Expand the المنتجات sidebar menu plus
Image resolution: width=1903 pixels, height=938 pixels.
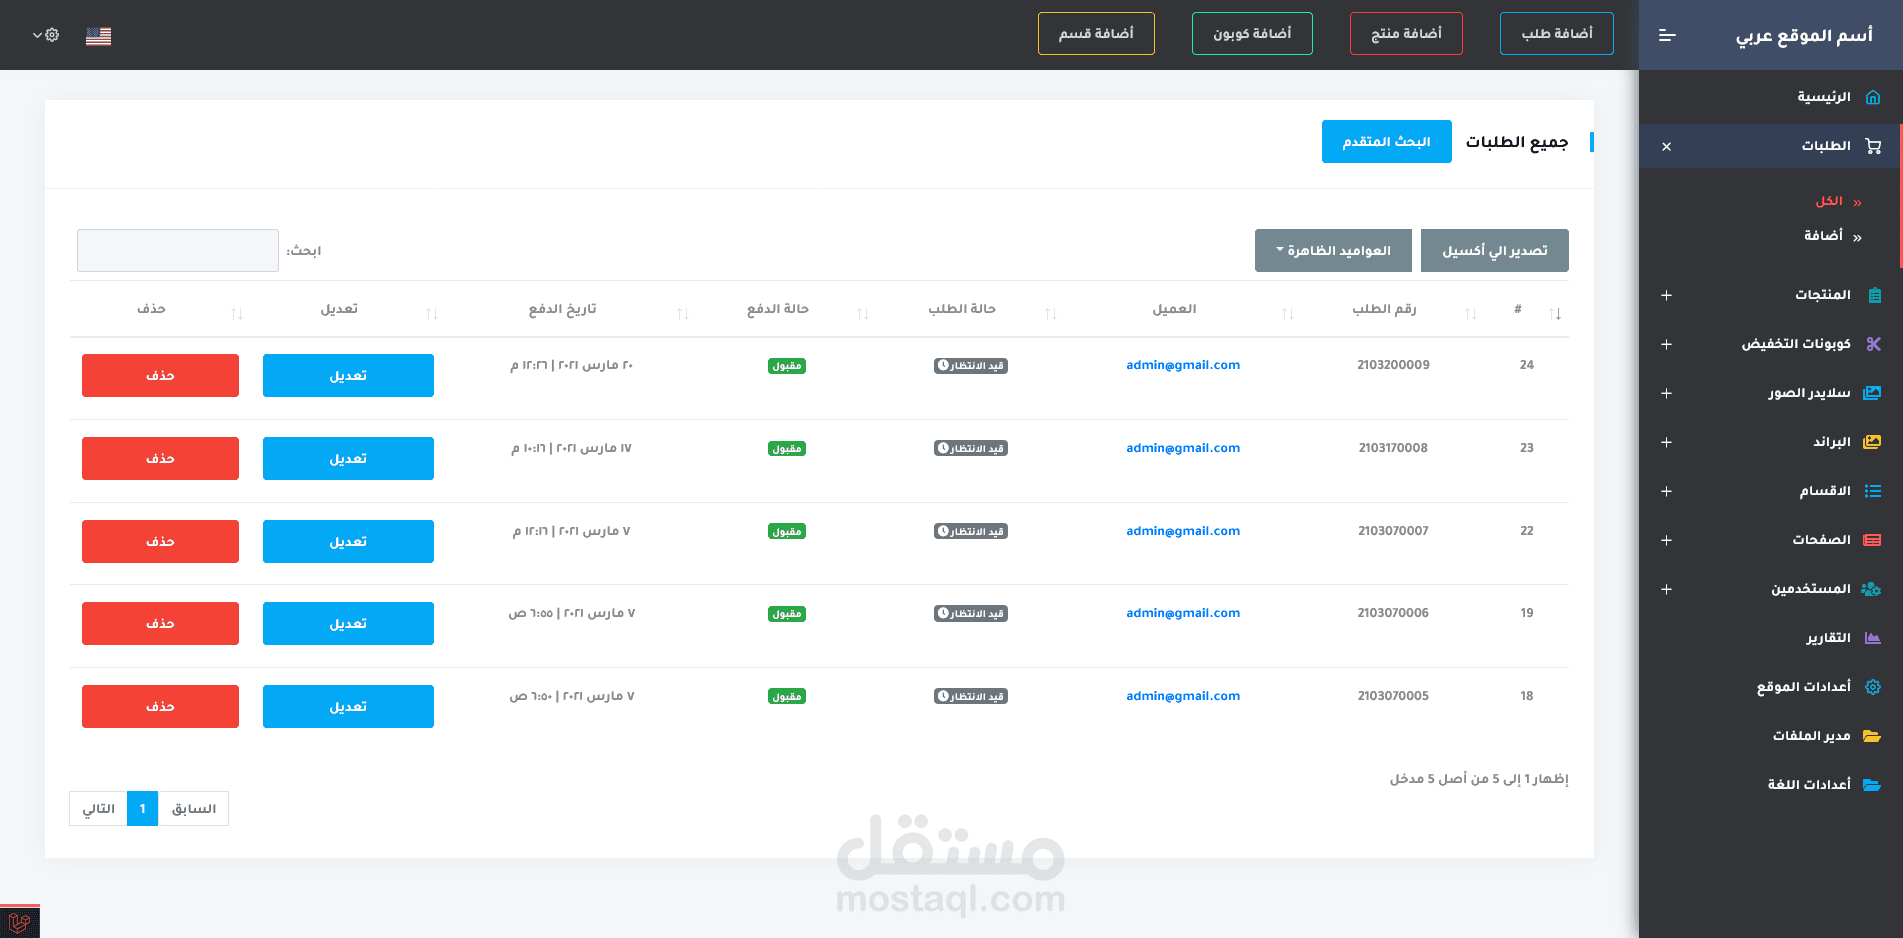tap(1666, 295)
